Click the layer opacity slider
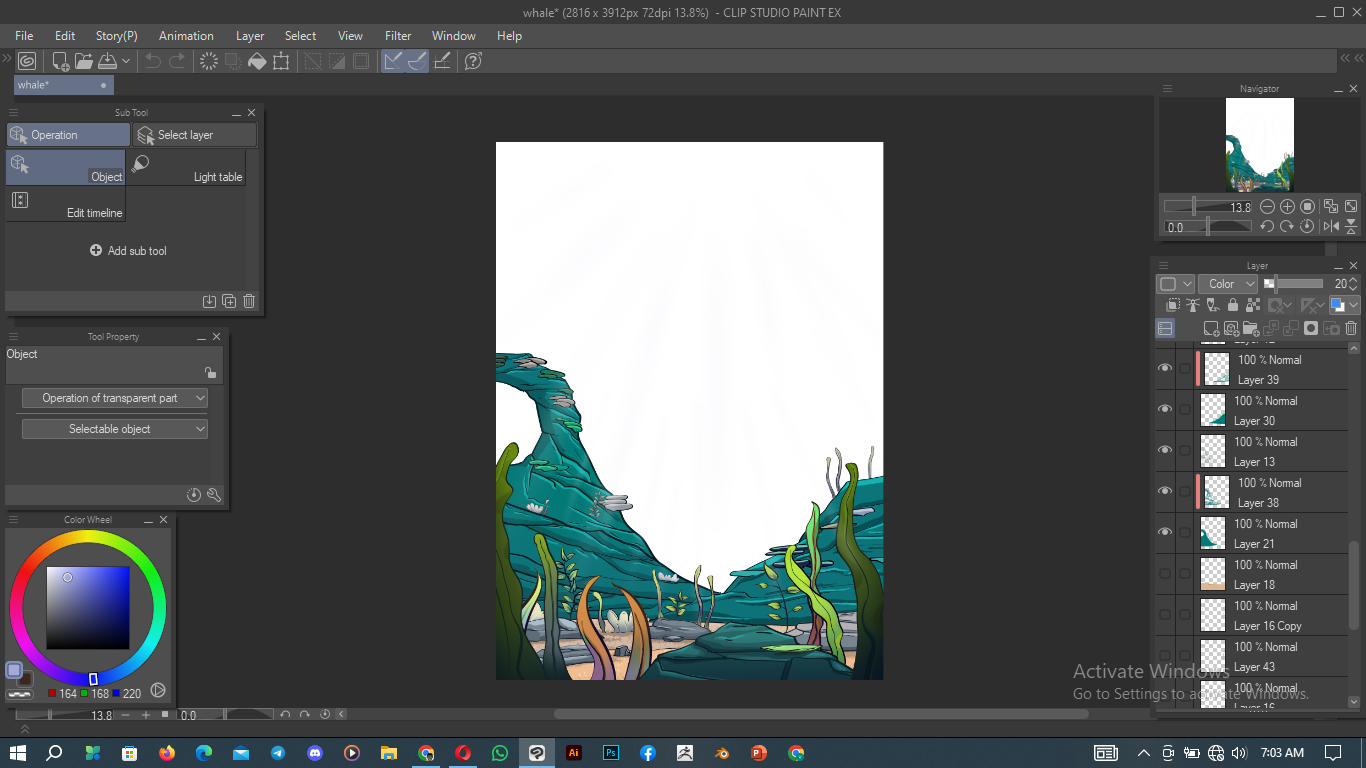This screenshot has height=768, width=1366. tap(1297, 284)
